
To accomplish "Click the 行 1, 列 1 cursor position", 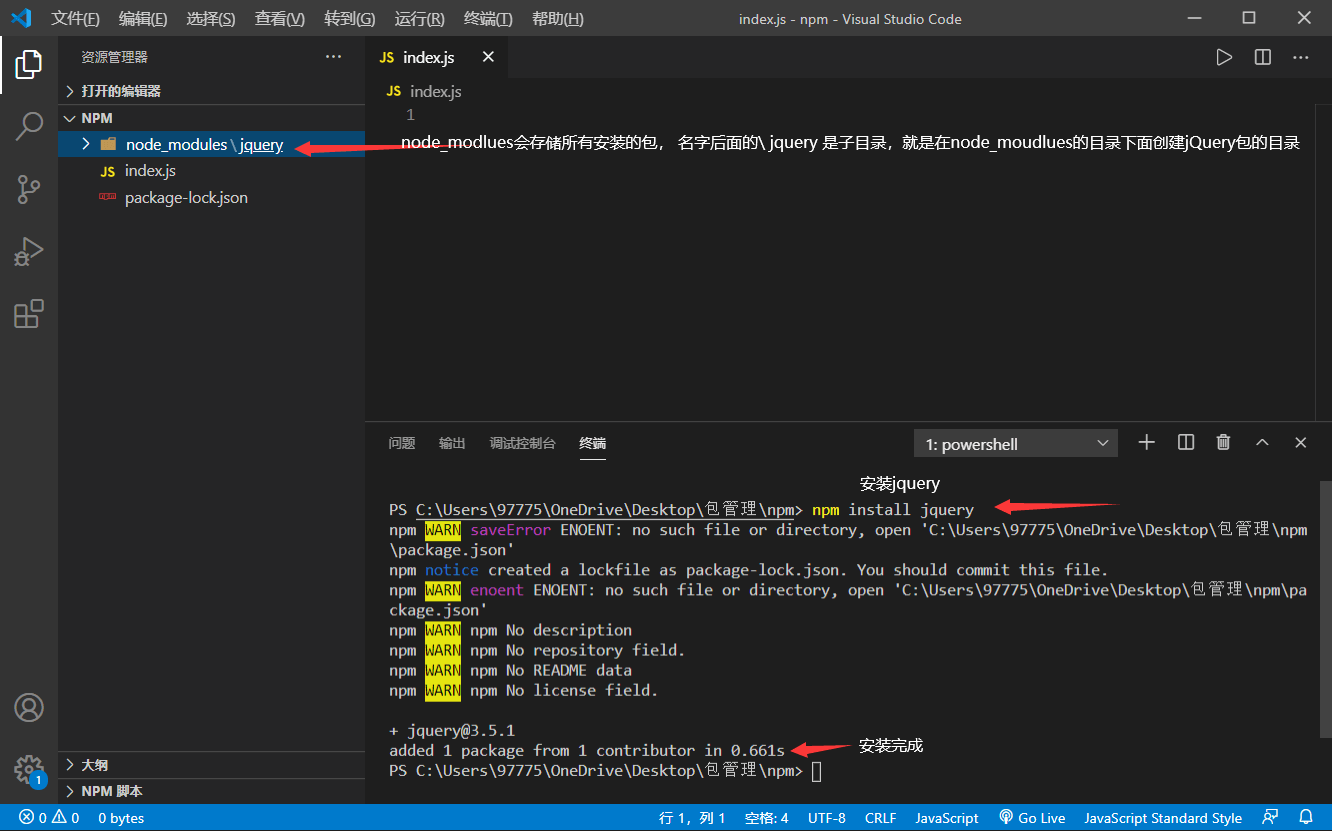I will click(692, 818).
